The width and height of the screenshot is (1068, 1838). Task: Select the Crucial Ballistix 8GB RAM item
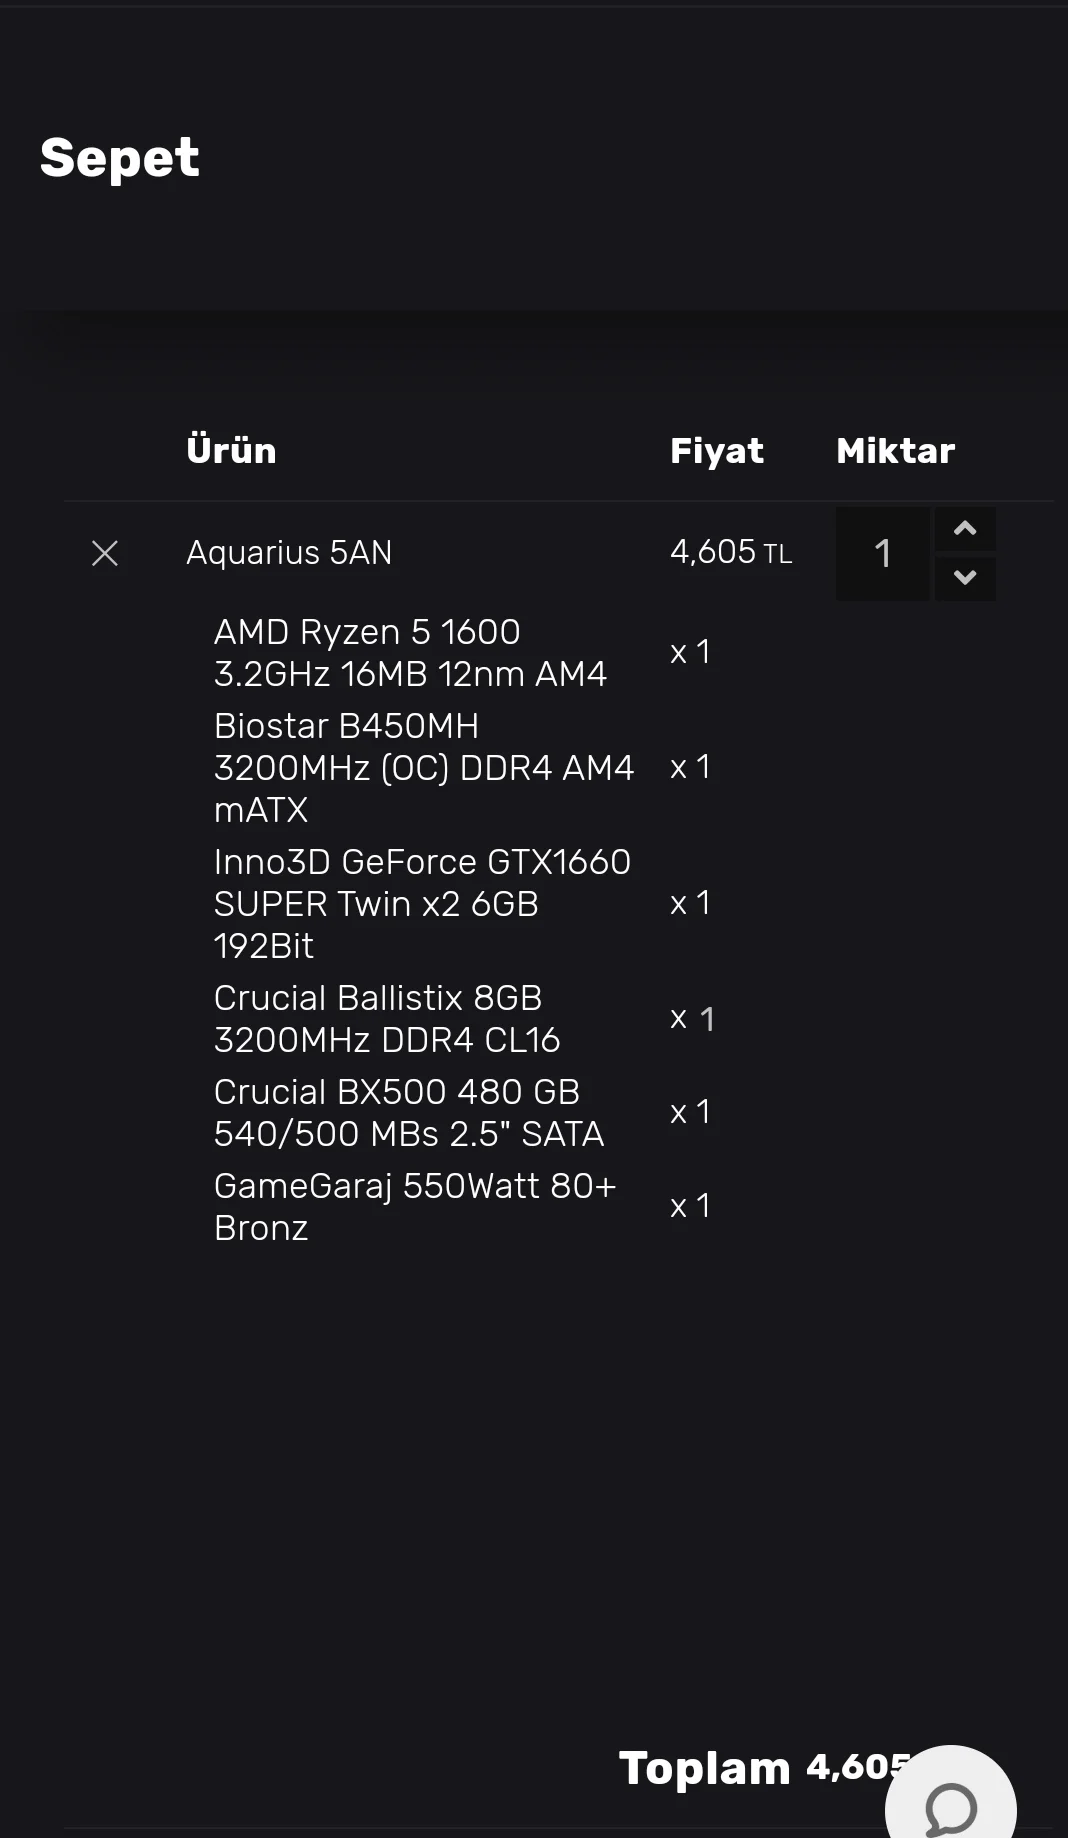coord(387,1019)
